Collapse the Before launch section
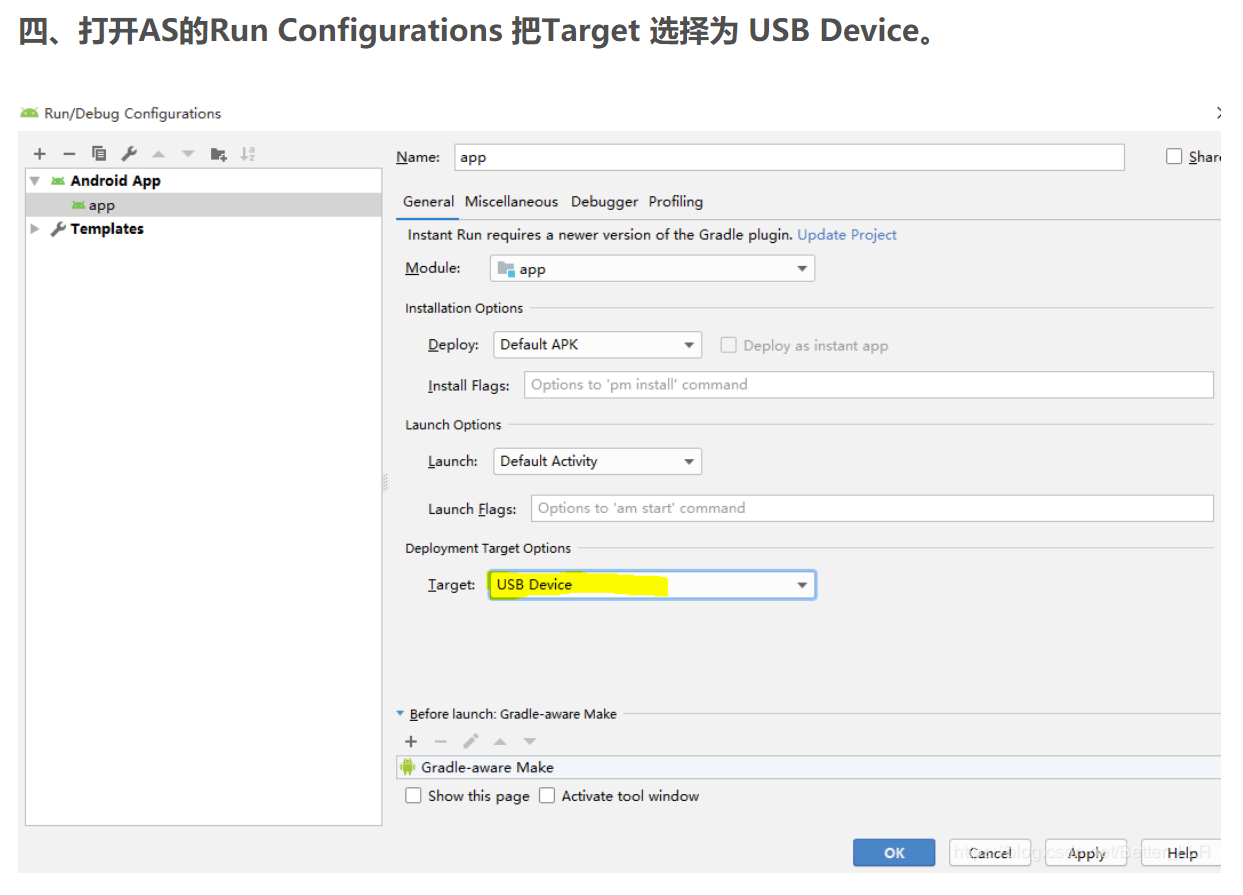Image resolution: width=1243 pixels, height=895 pixels. click(x=401, y=714)
